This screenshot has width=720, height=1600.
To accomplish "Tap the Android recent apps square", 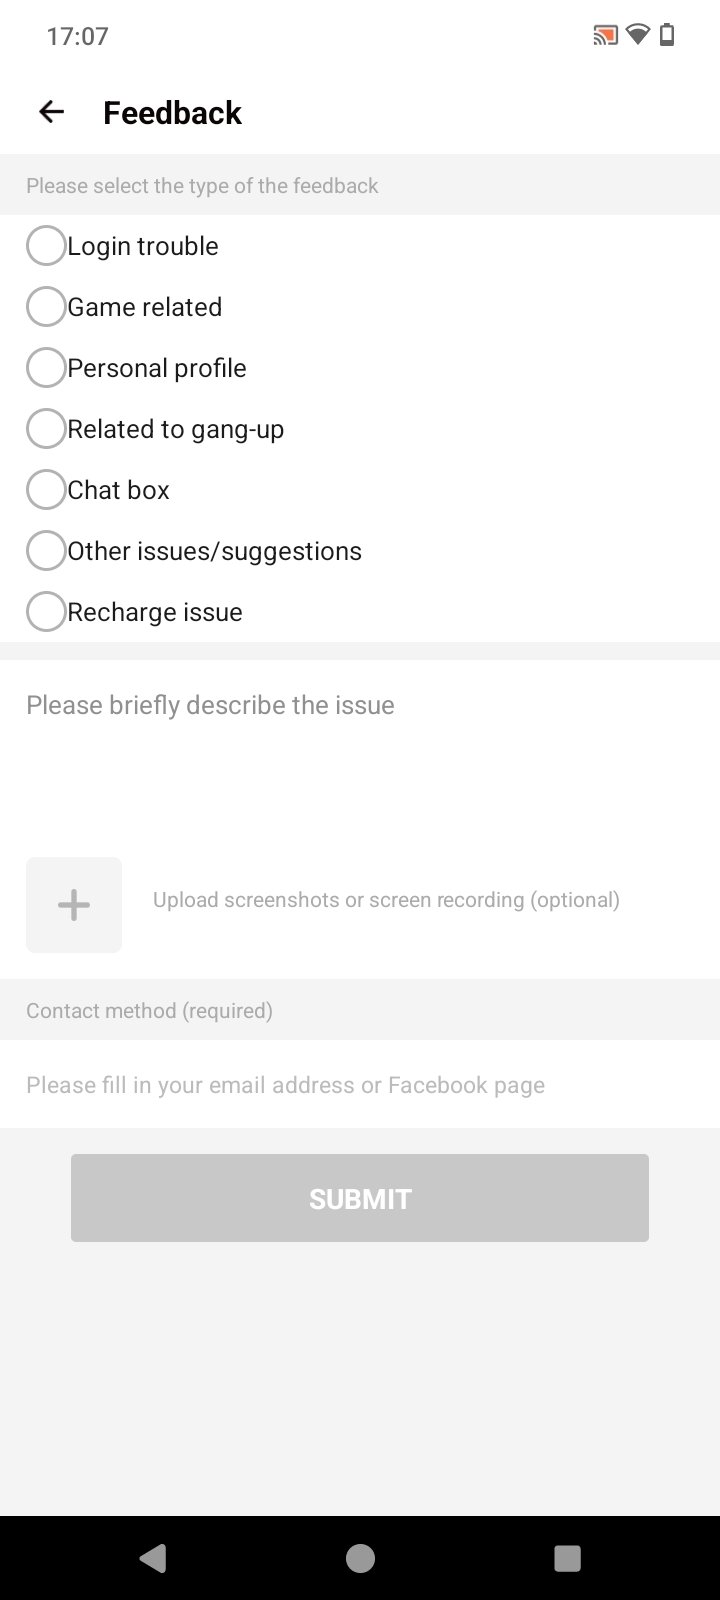I will (x=567, y=1558).
